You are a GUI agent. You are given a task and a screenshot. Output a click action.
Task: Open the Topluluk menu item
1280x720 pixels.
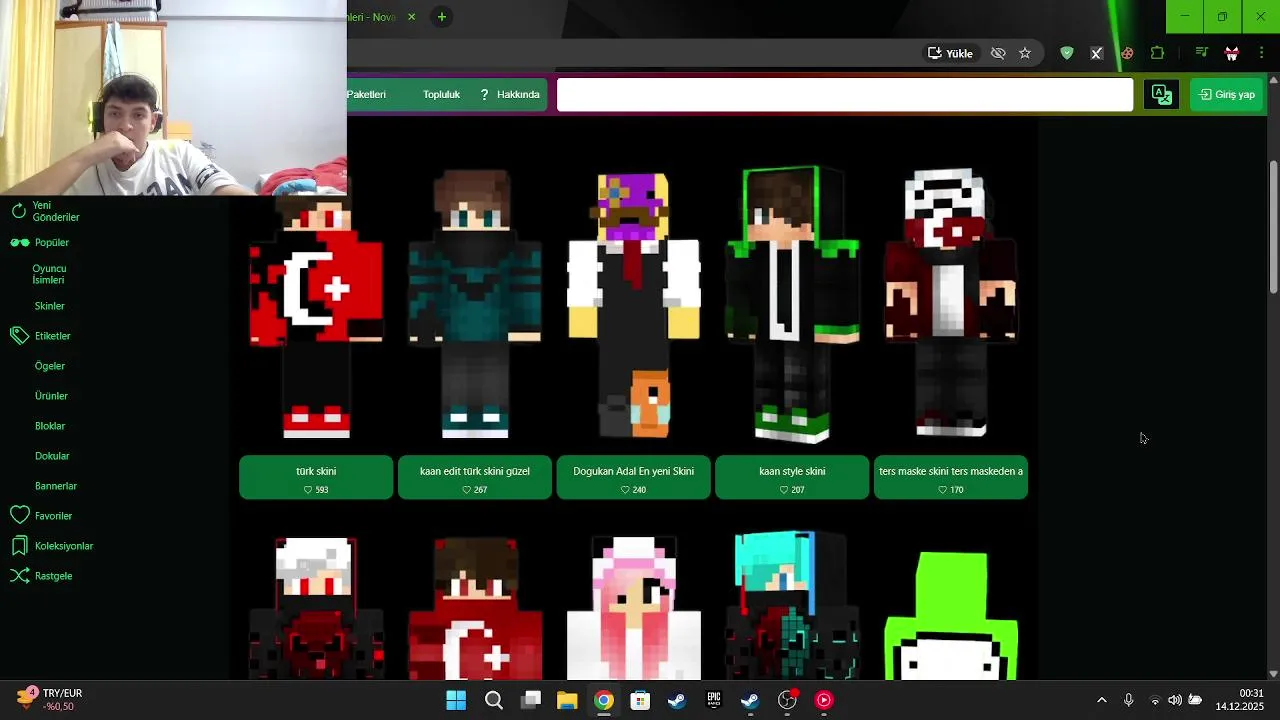pyautogui.click(x=441, y=94)
